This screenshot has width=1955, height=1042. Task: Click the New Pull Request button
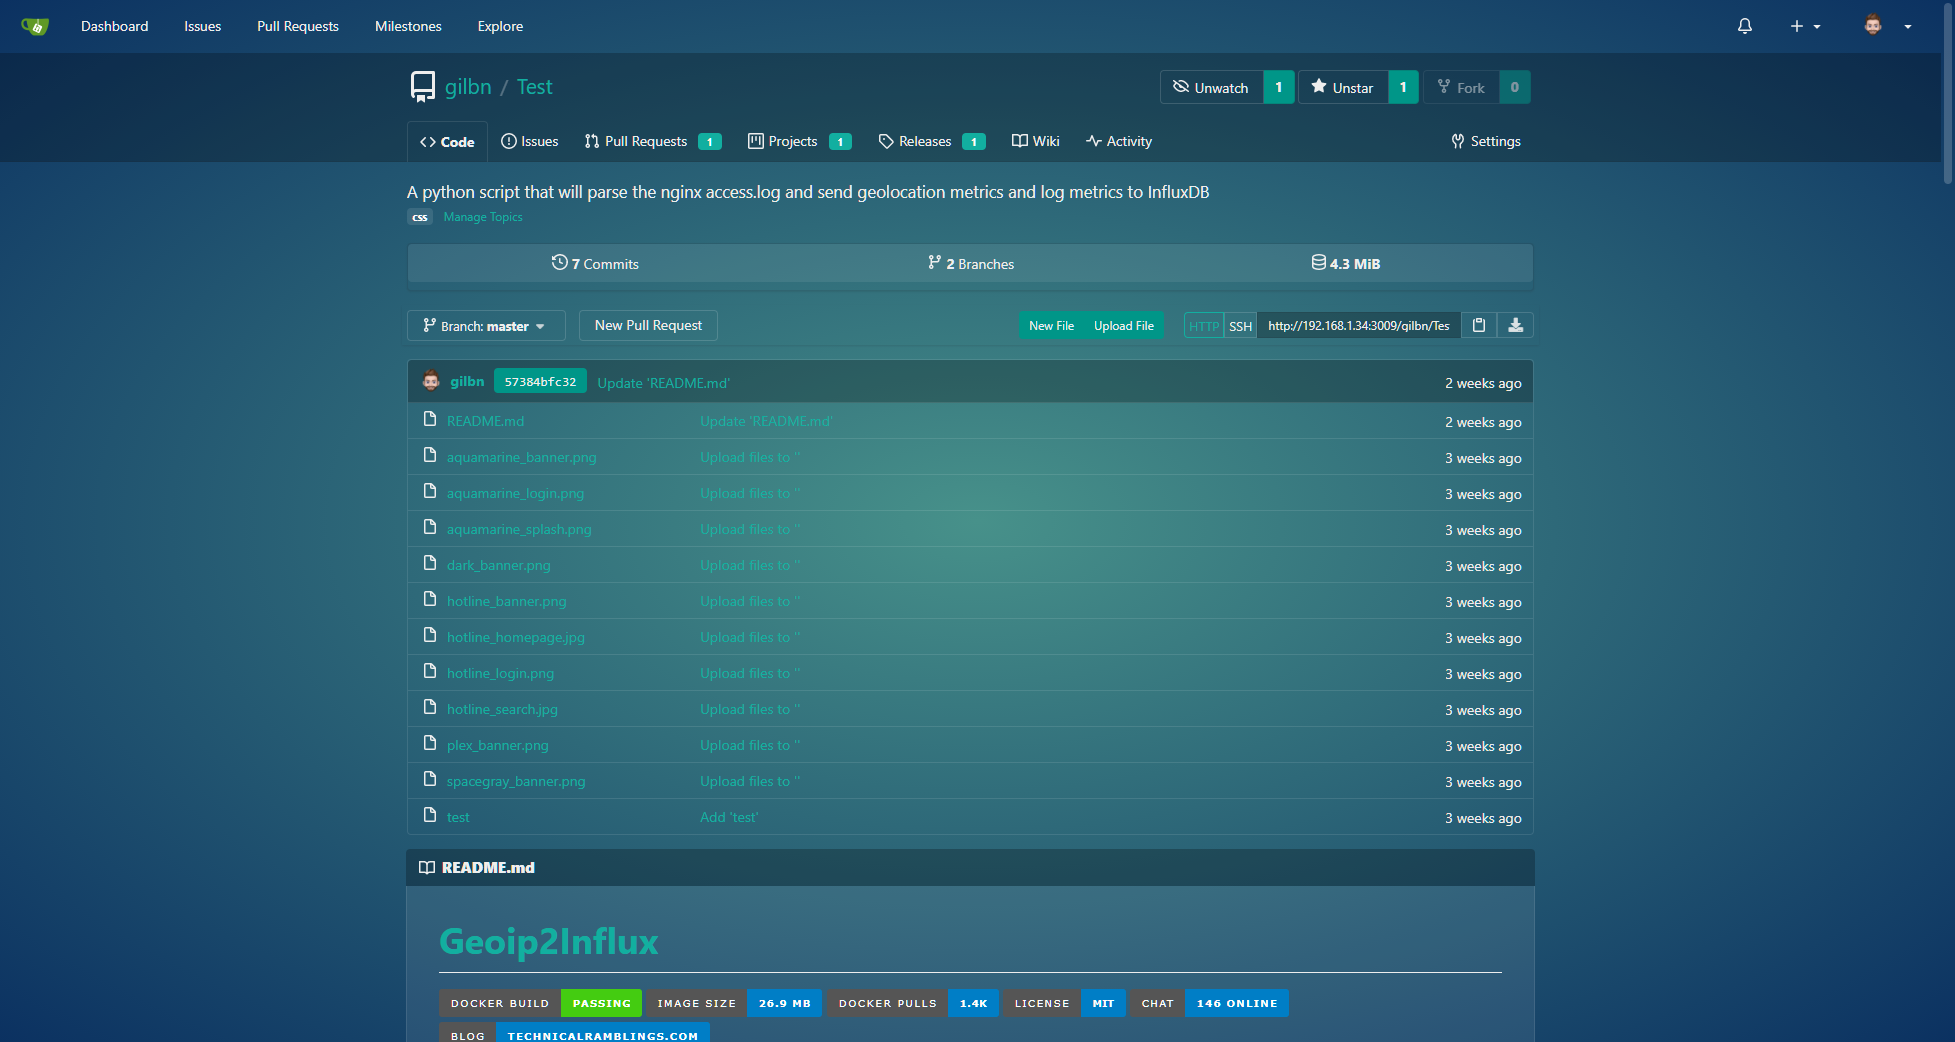point(648,325)
